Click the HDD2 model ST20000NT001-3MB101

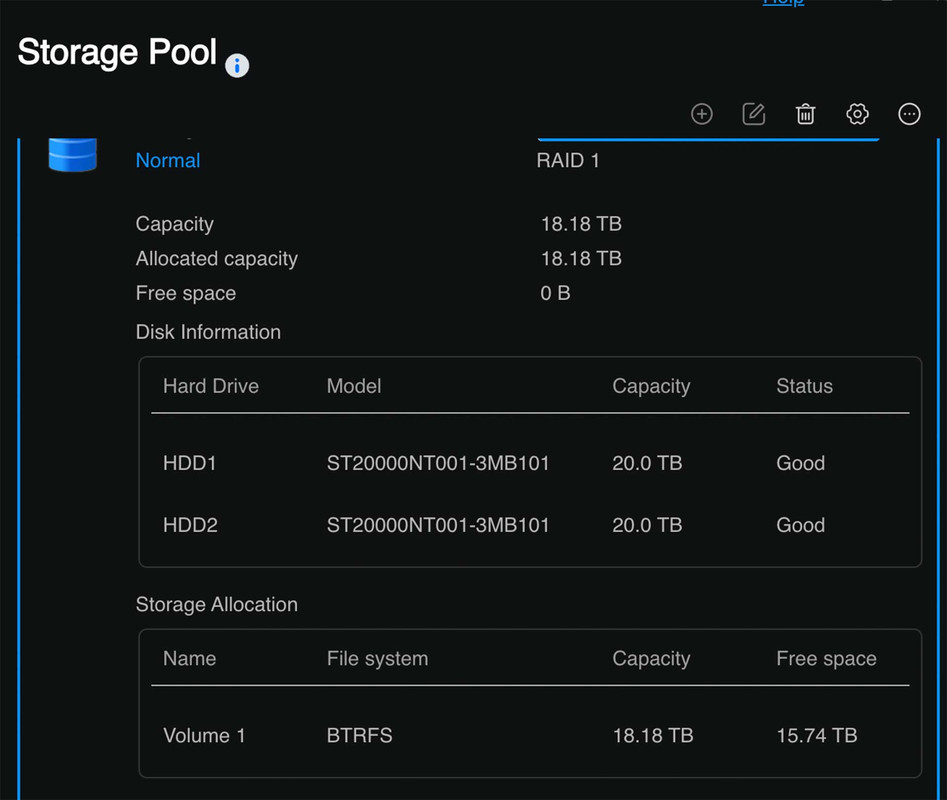pos(438,525)
